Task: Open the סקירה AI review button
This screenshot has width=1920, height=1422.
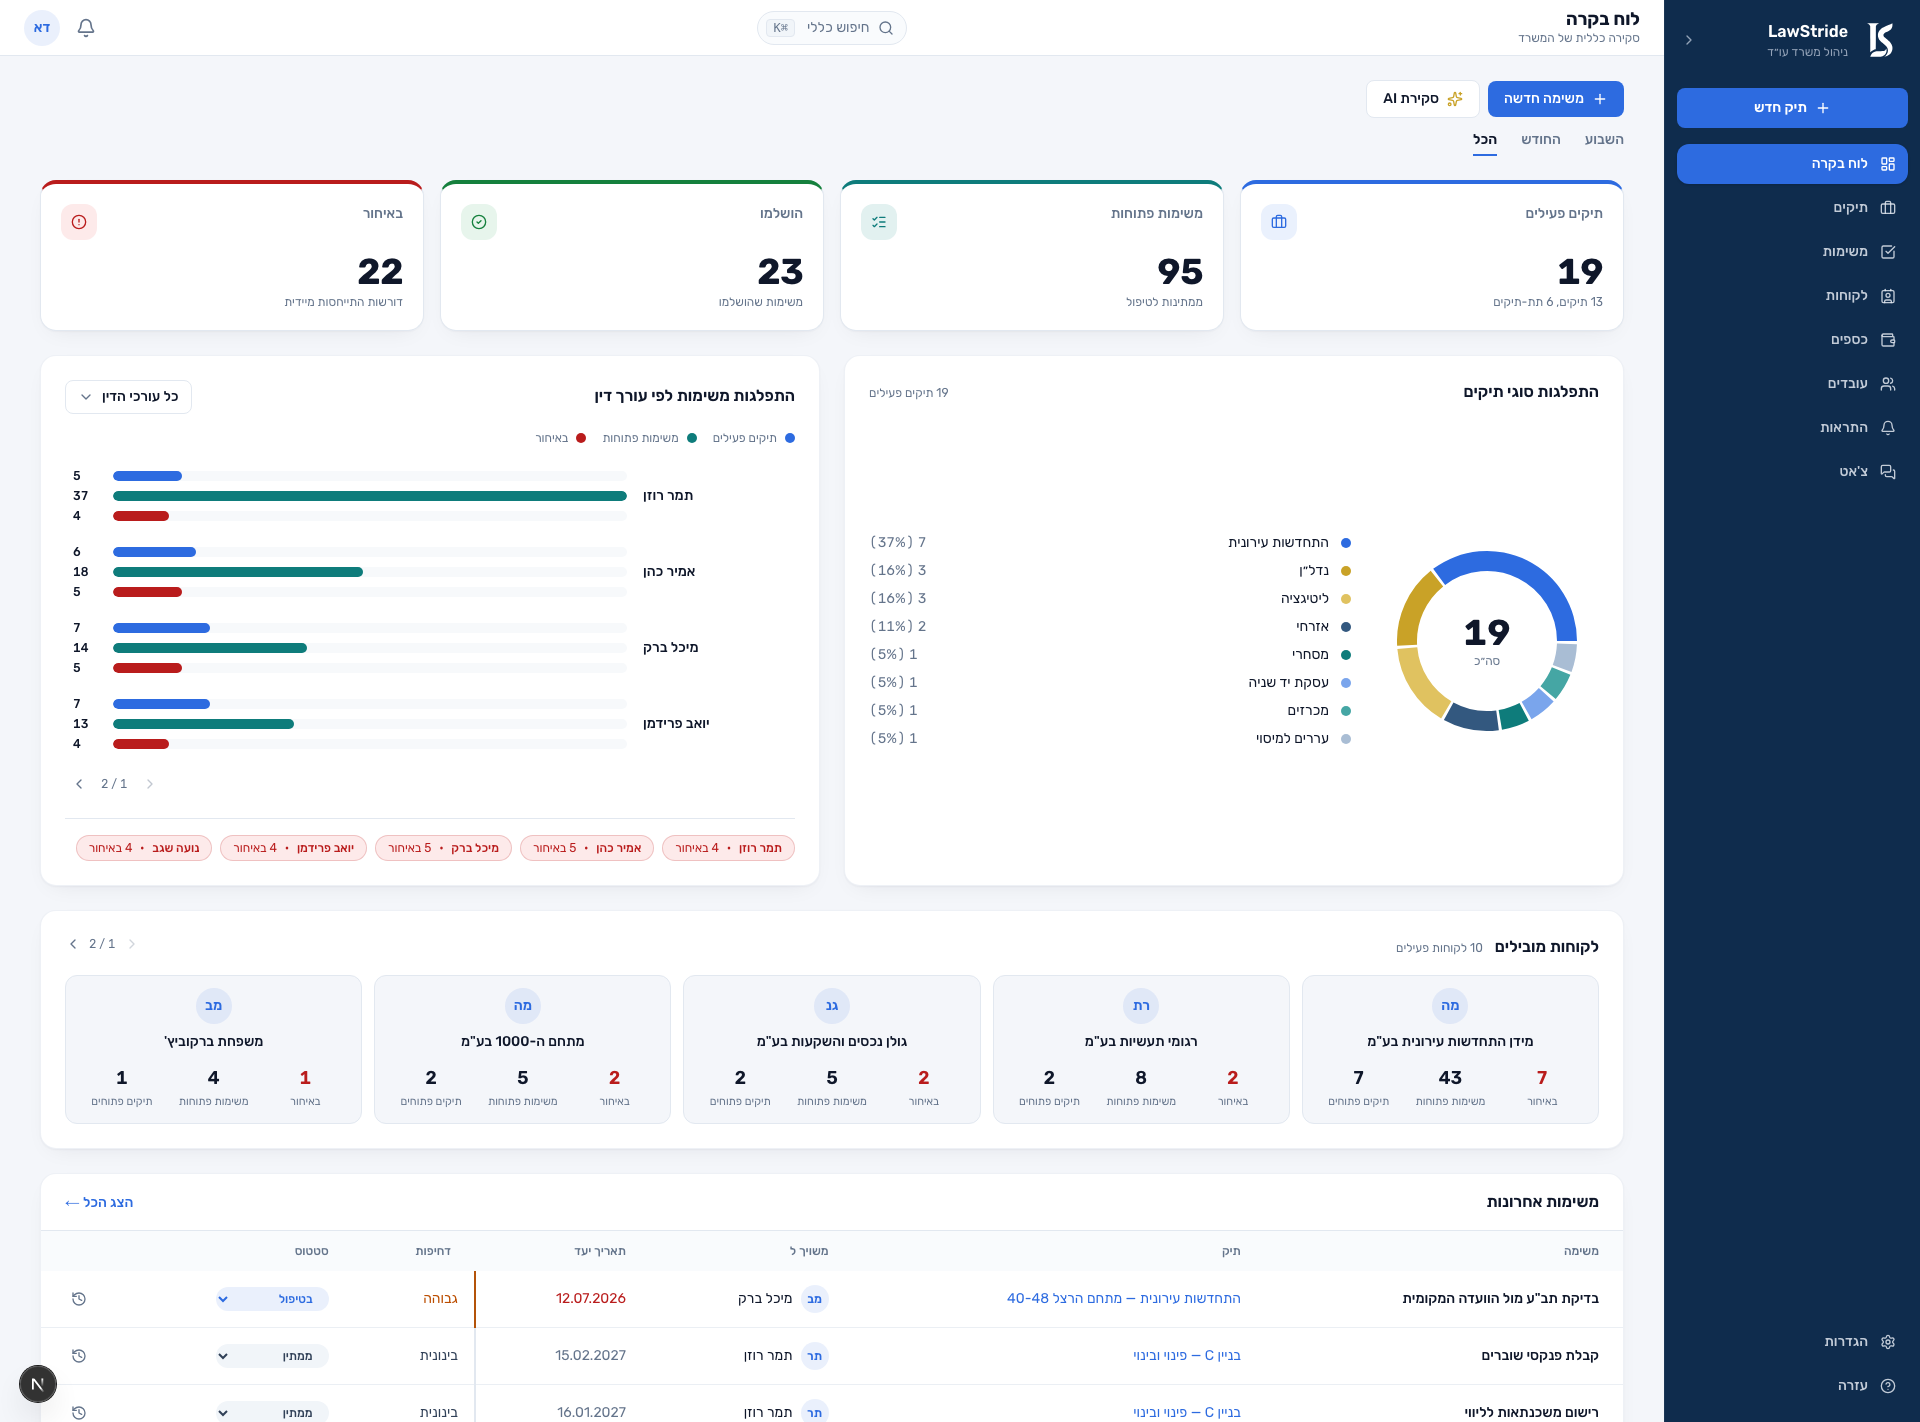Action: [x=1422, y=99]
